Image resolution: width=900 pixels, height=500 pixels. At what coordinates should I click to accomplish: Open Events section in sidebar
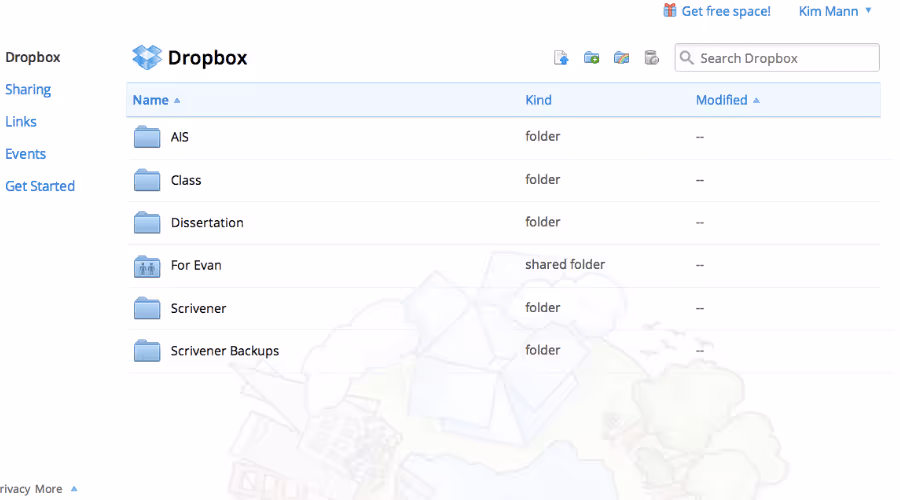click(25, 154)
